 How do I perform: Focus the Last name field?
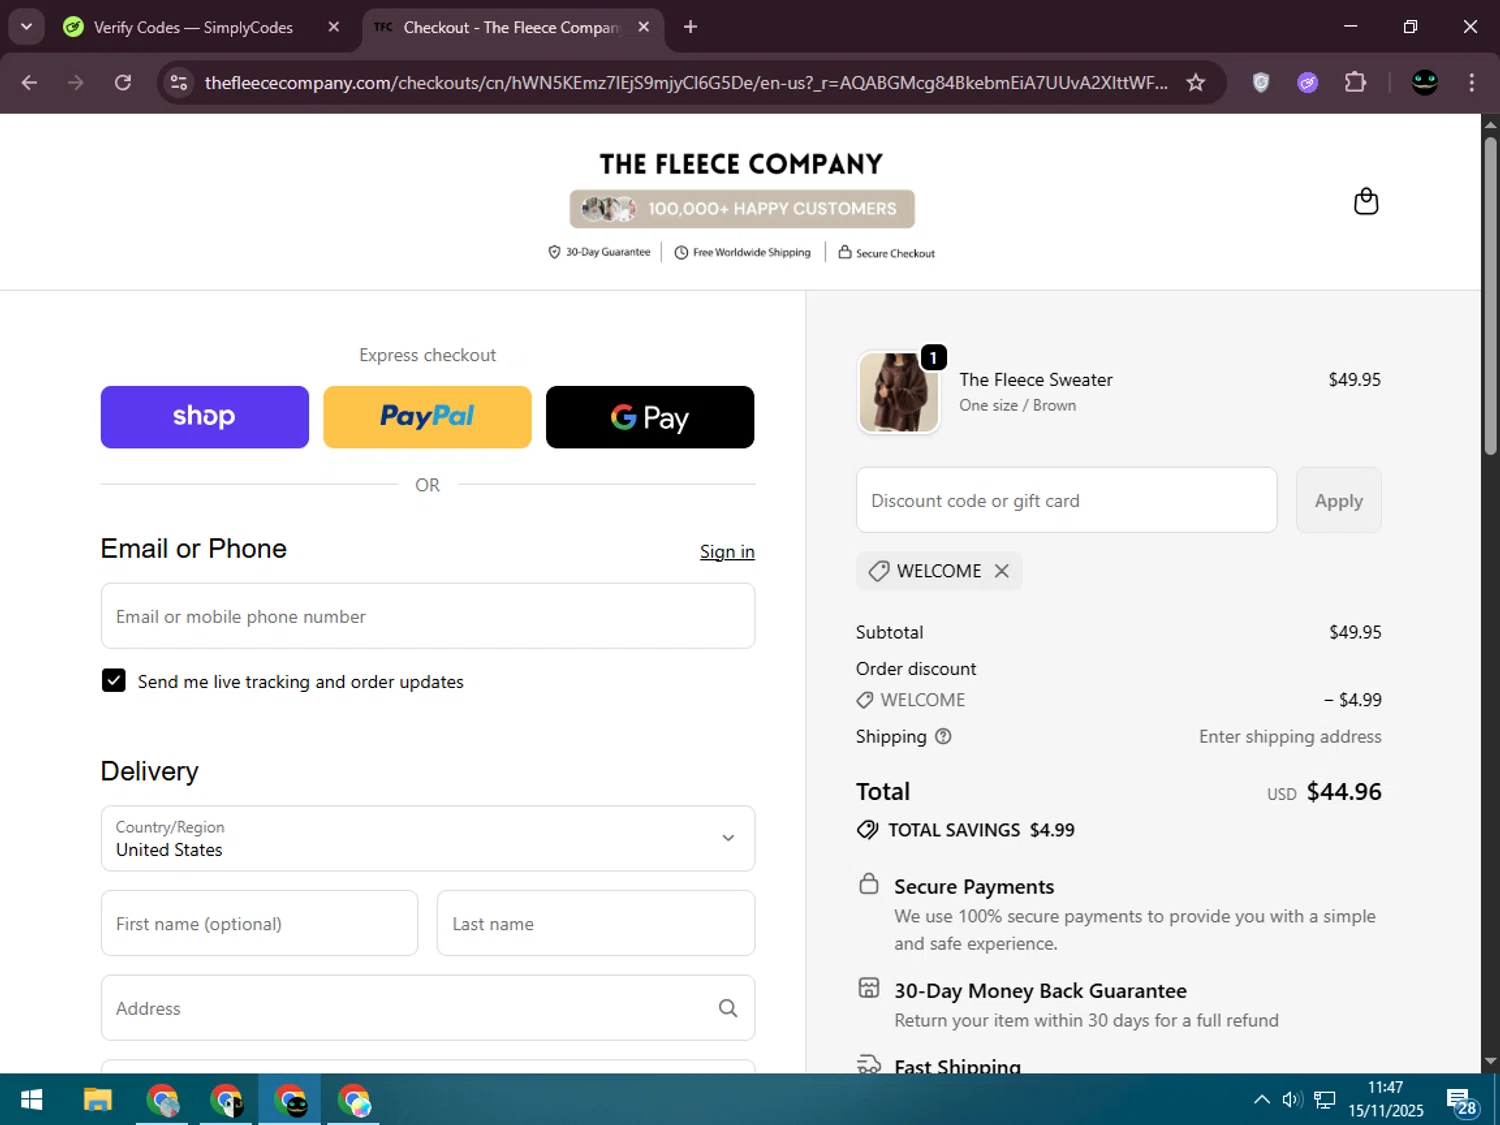click(596, 923)
